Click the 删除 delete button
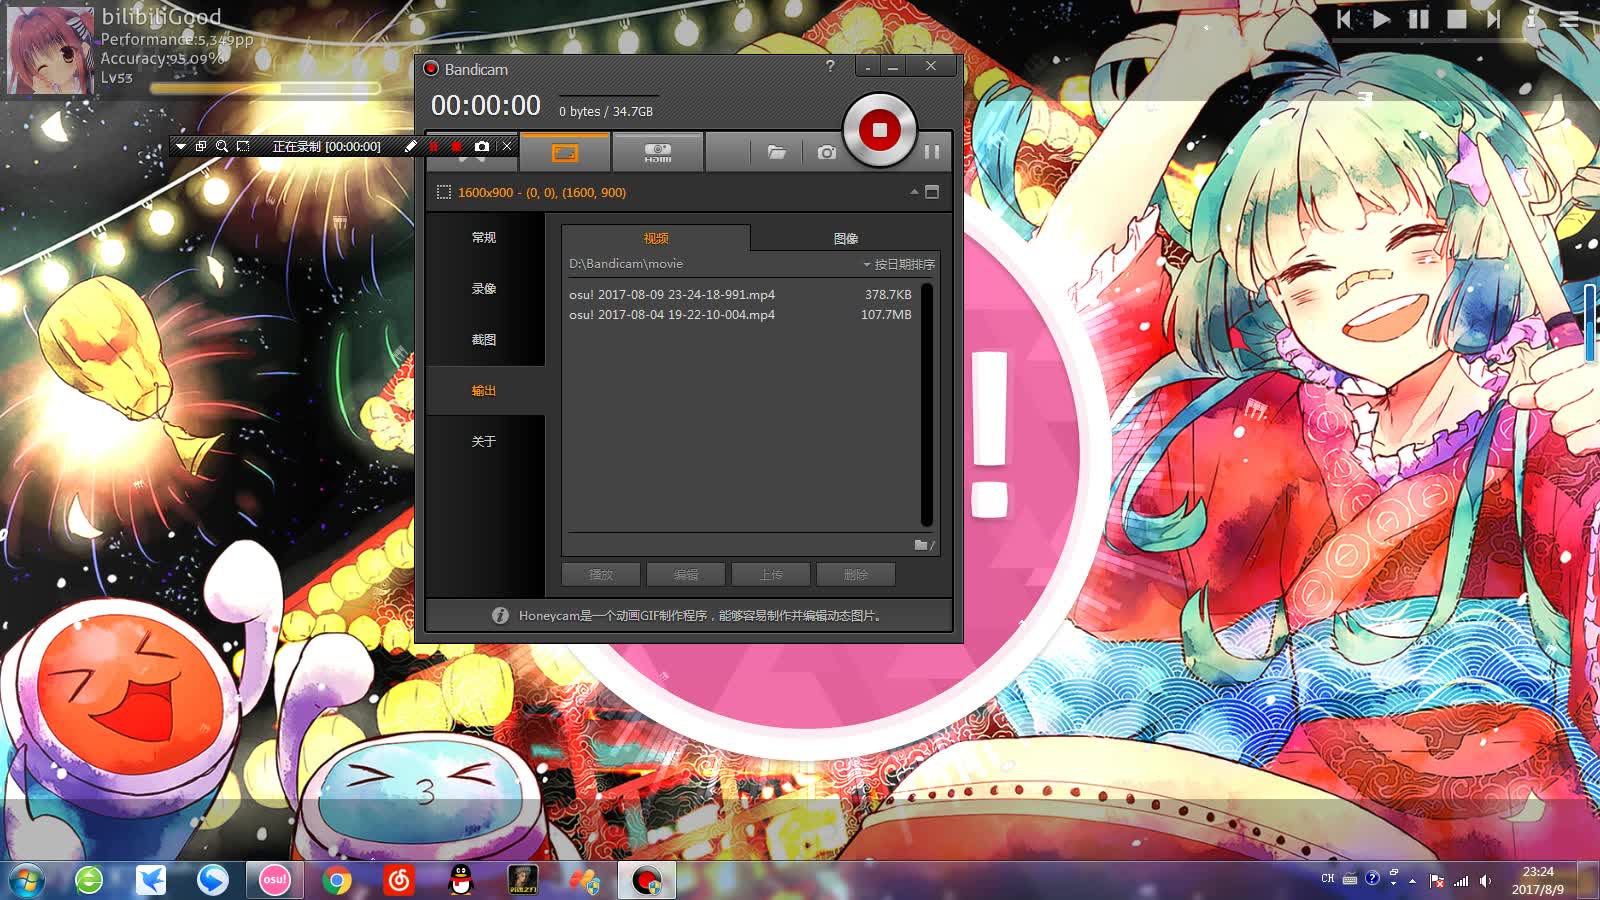Image resolution: width=1600 pixels, height=900 pixels. [855, 574]
